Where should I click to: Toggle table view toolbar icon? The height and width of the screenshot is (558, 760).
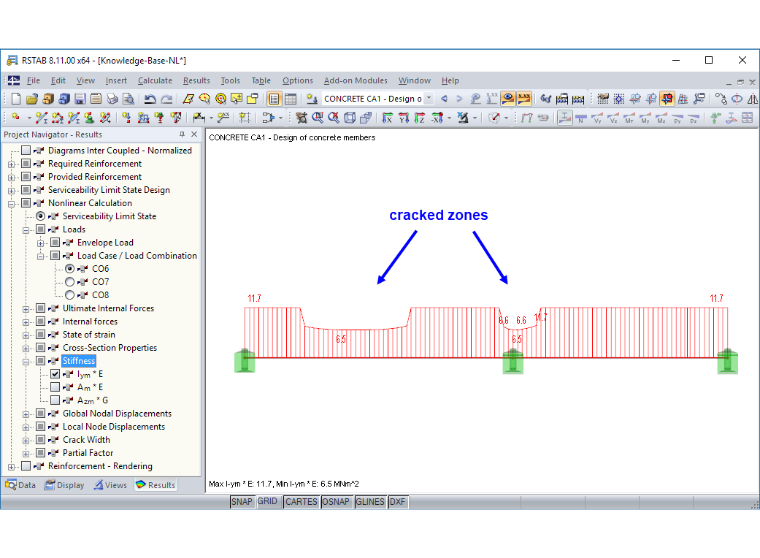[290, 99]
